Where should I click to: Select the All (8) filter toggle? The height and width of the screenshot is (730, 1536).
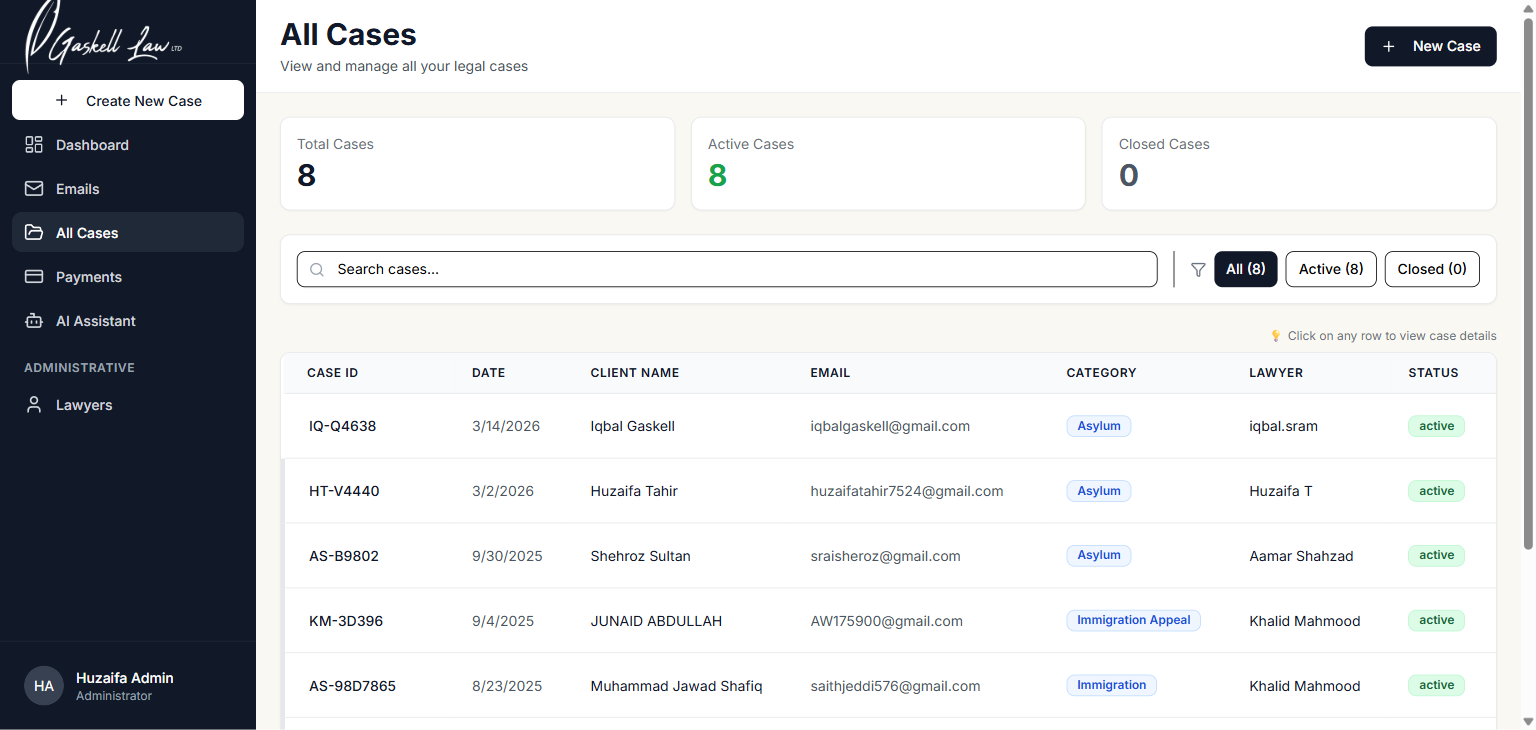[1245, 269]
